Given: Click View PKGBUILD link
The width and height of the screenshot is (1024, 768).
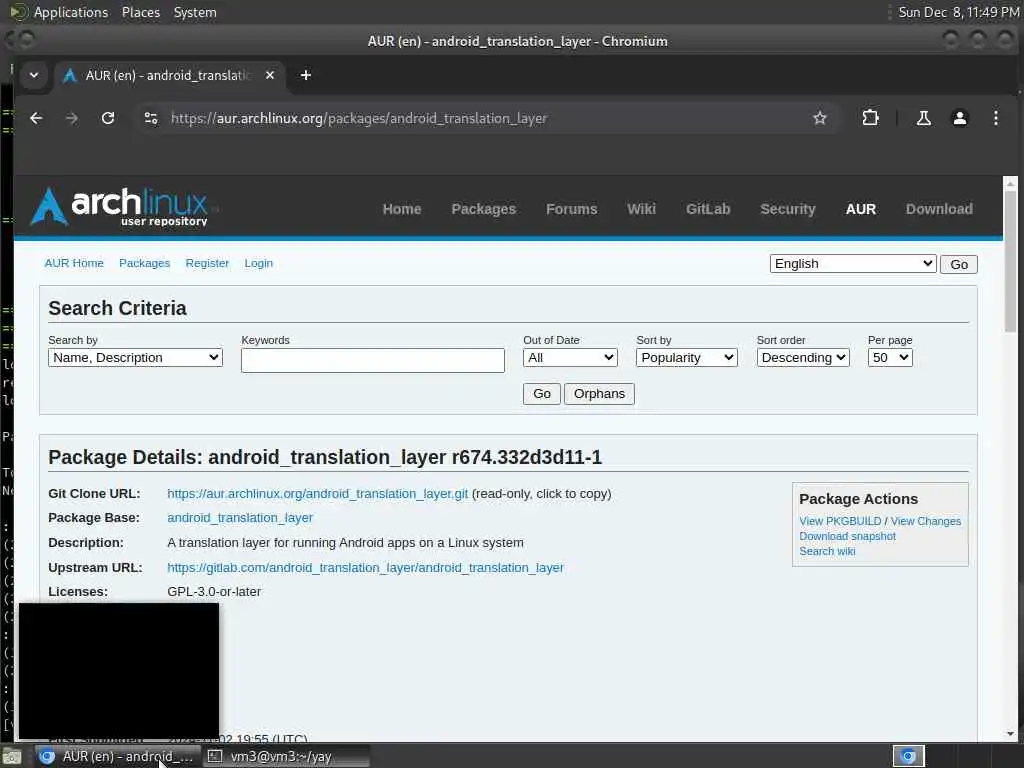Looking at the screenshot, I should click(x=840, y=521).
